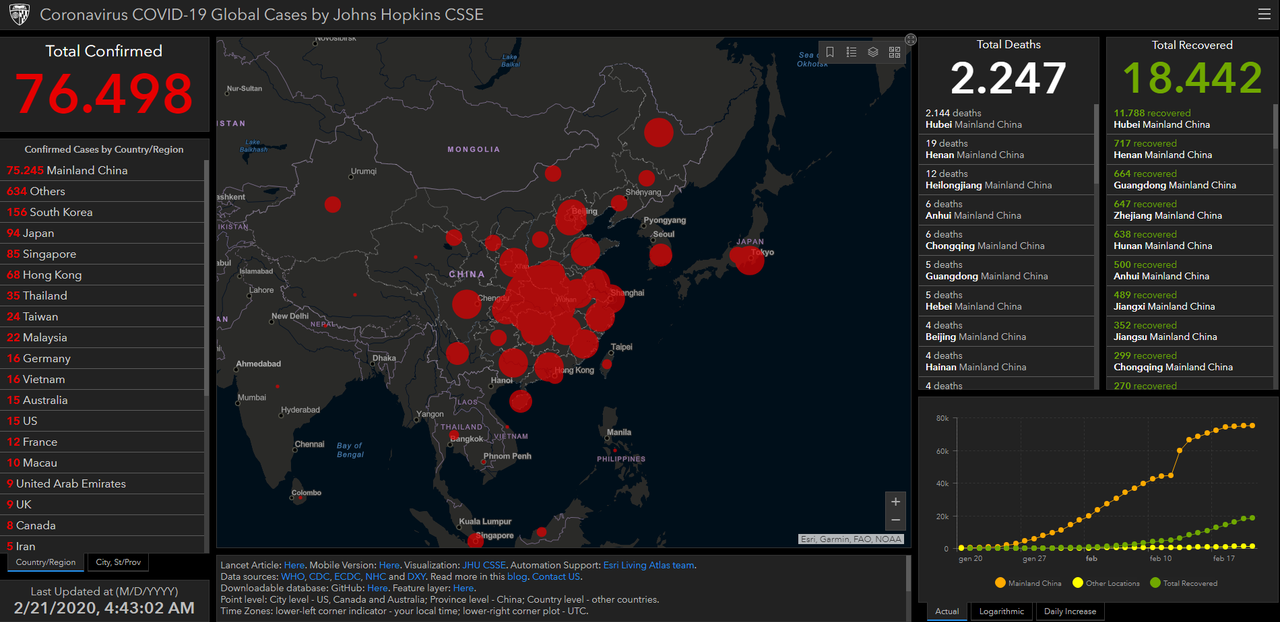Open the map bookmarks tool
This screenshot has height=622, width=1280.
[829, 52]
